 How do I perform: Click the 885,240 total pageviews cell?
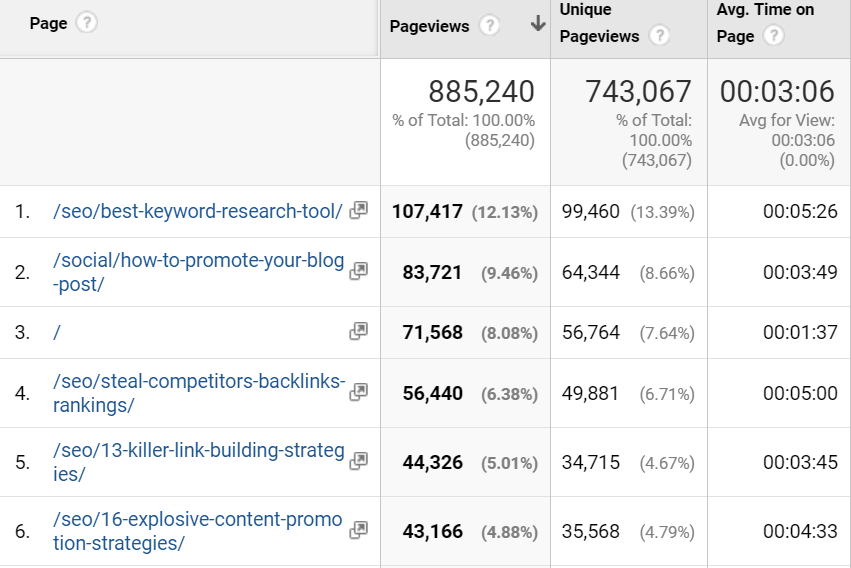[481, 92]
